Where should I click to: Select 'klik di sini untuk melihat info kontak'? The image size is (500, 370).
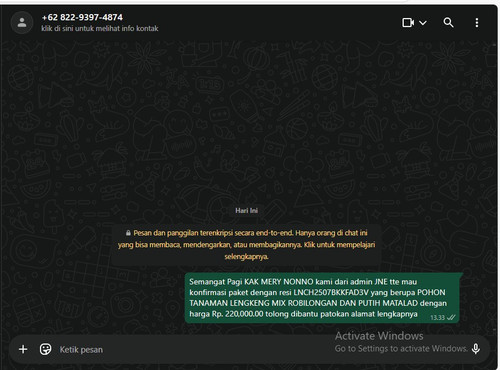pos(100,29)
